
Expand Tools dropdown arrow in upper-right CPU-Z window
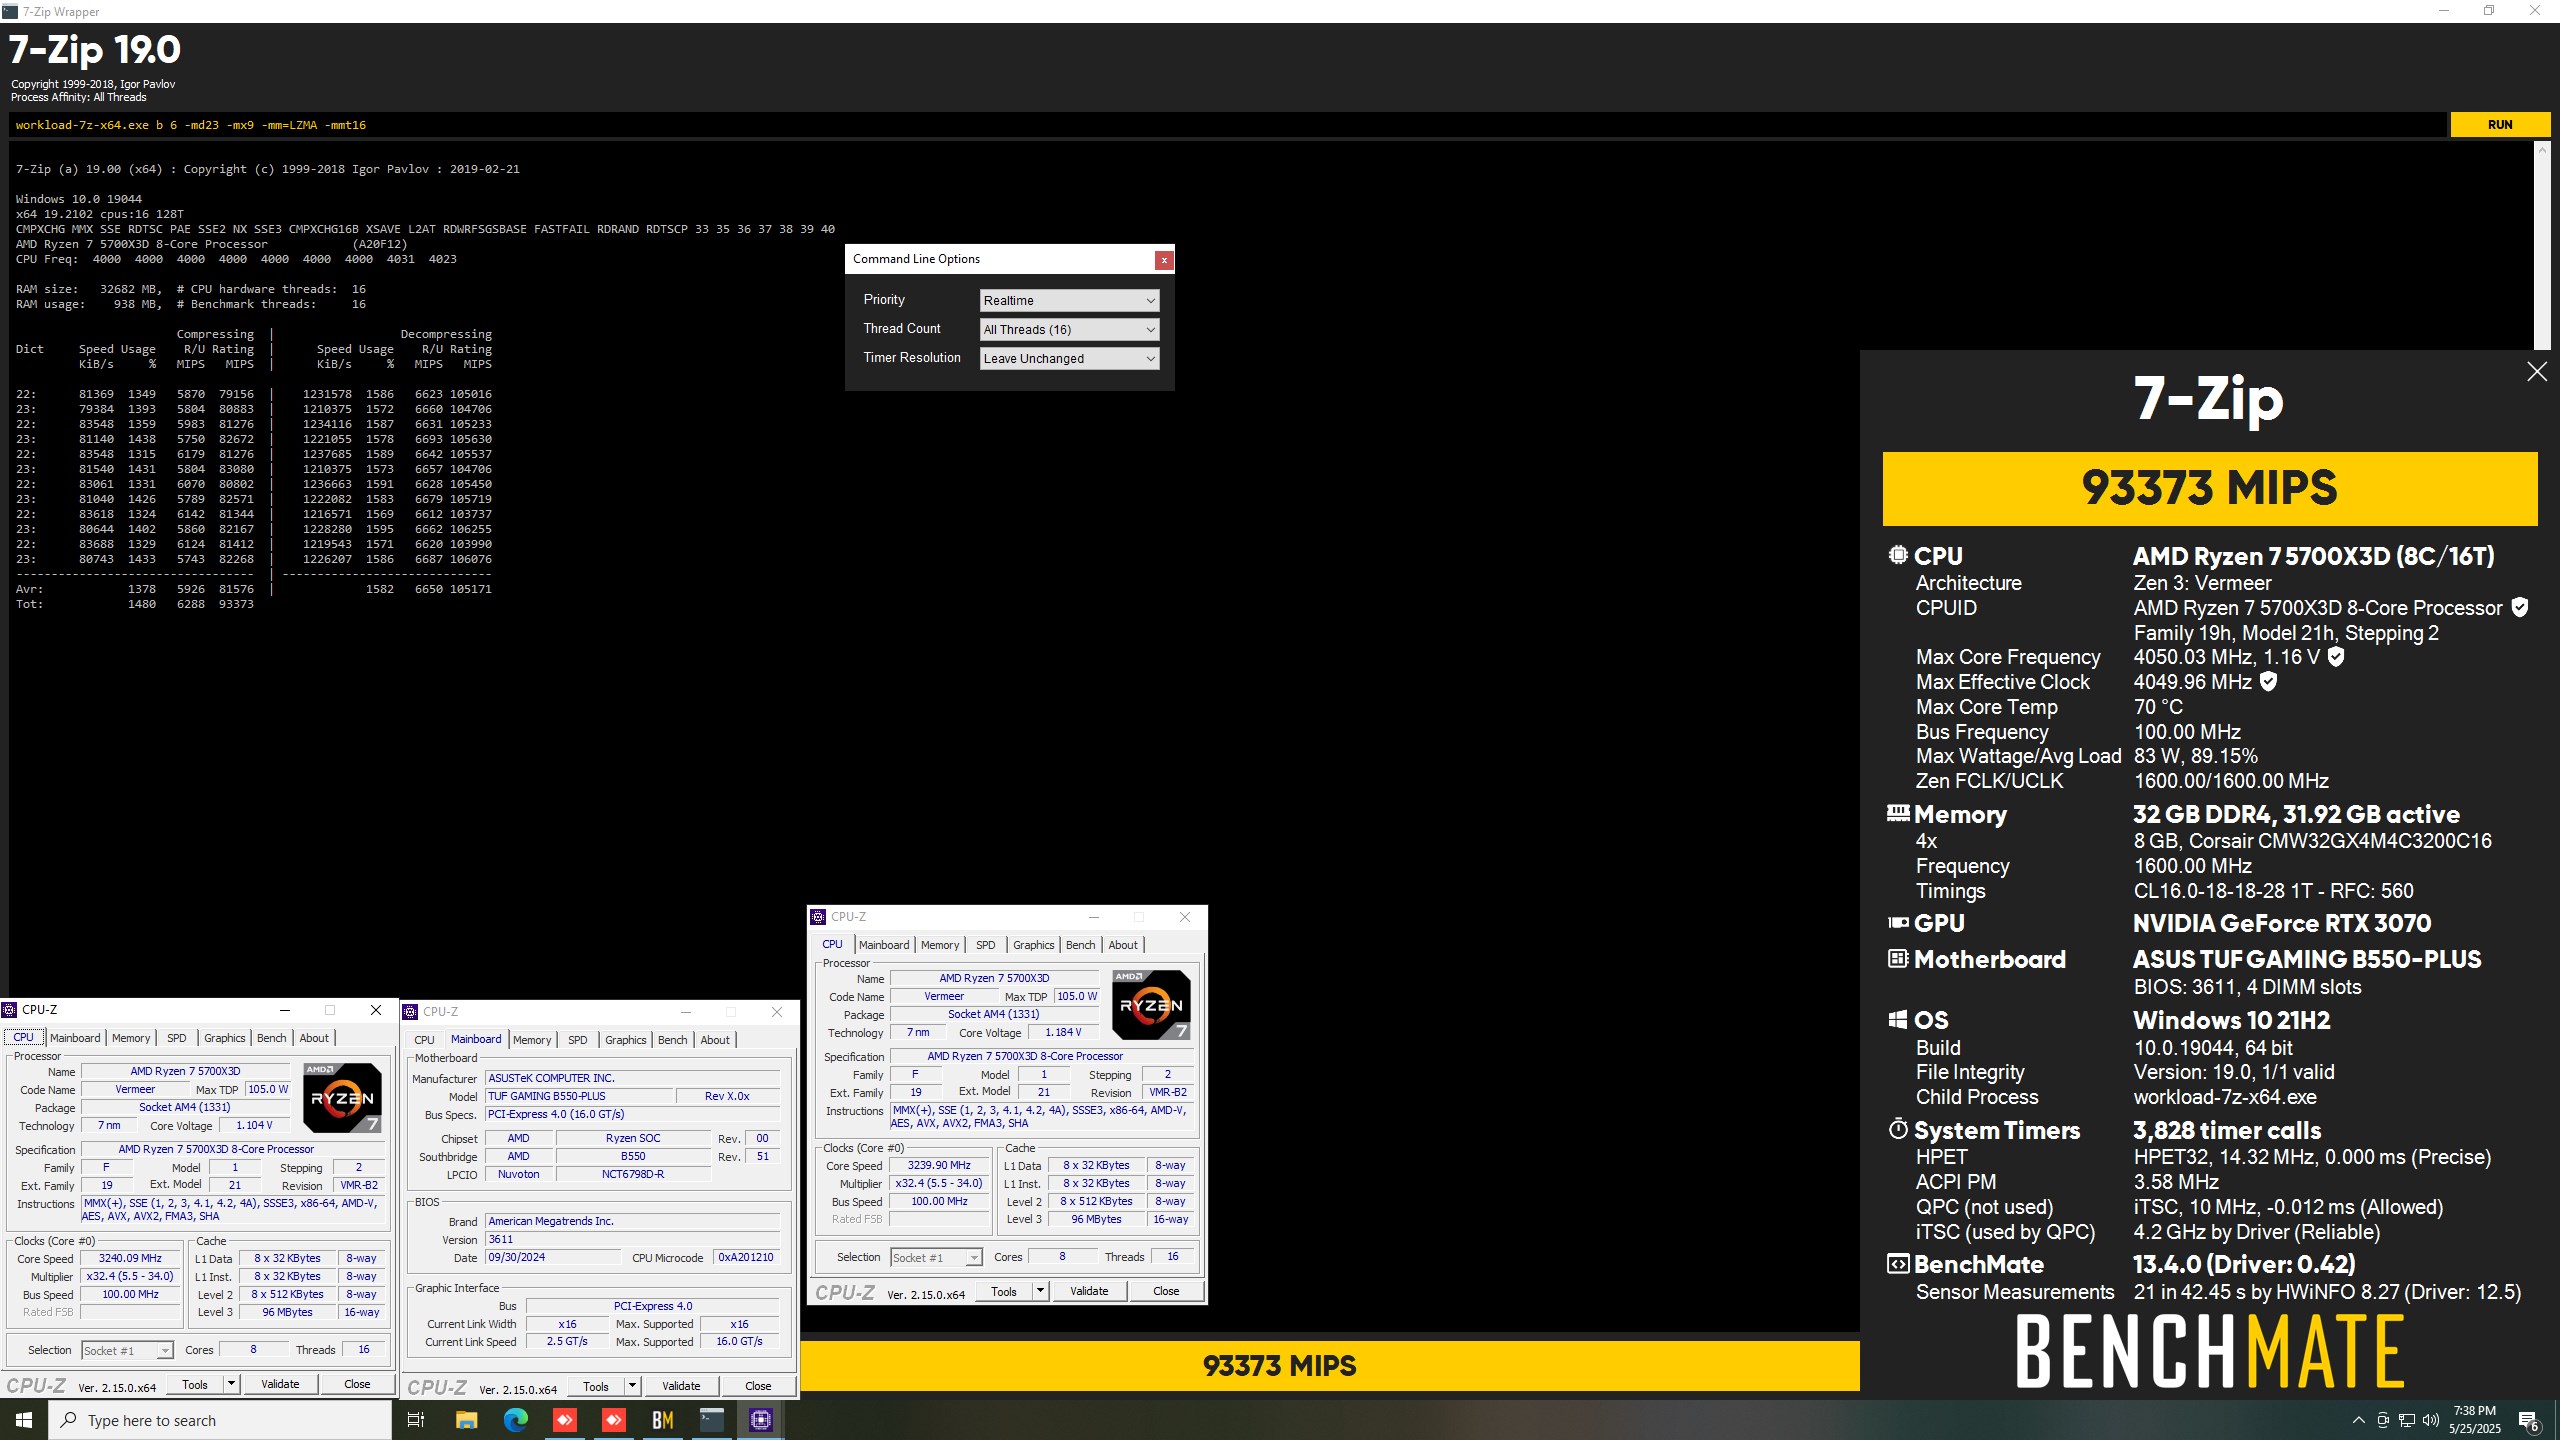1040,1291
